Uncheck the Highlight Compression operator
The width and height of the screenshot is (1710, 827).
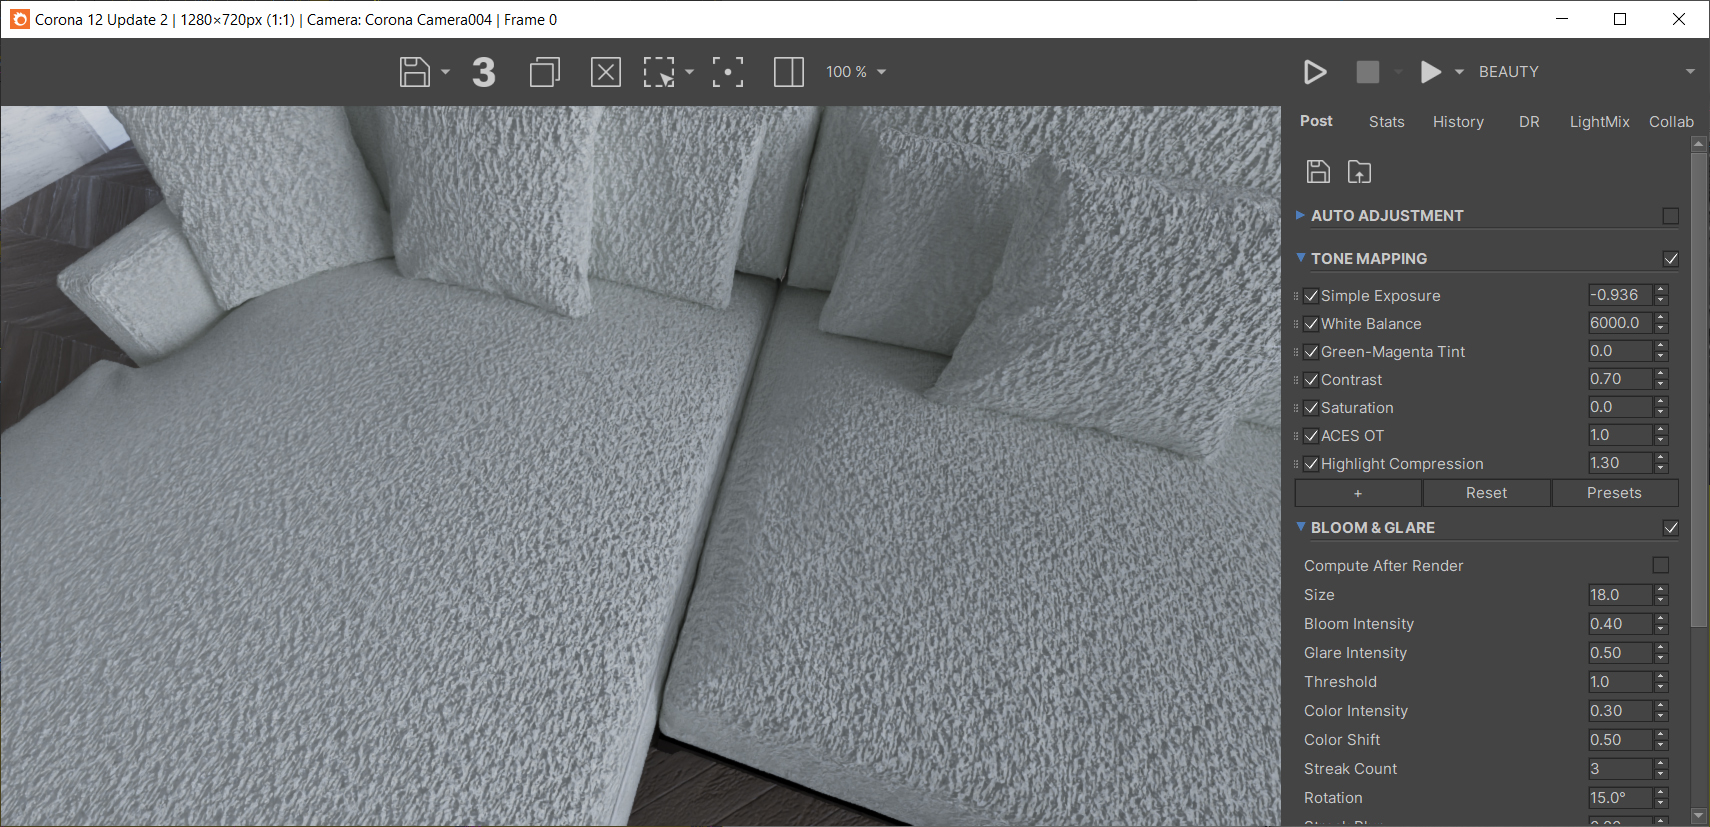click(x=1311, y=464)
